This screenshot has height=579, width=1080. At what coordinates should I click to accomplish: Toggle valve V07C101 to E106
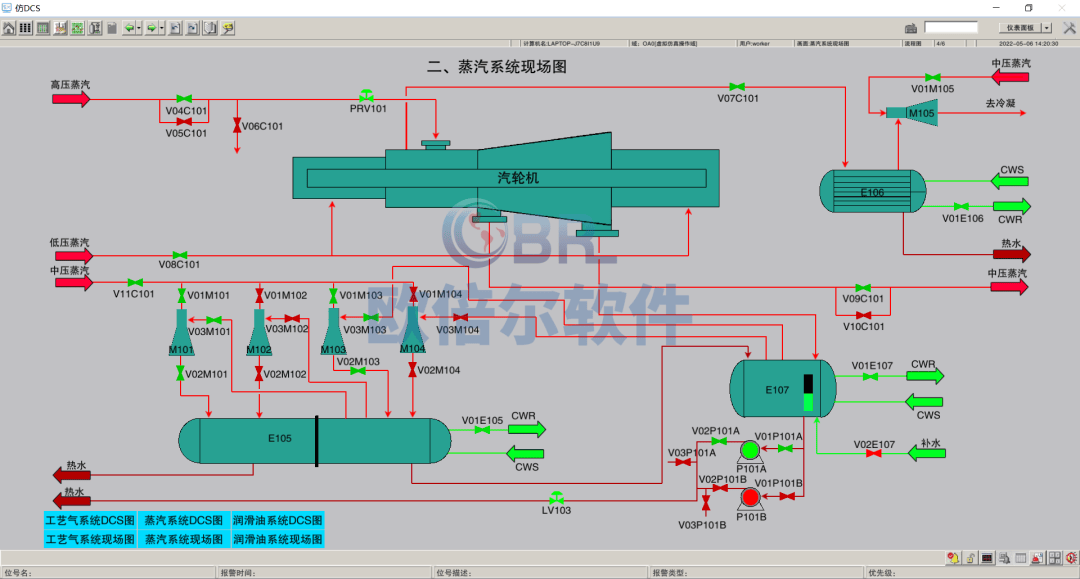[x=737, y=87]
